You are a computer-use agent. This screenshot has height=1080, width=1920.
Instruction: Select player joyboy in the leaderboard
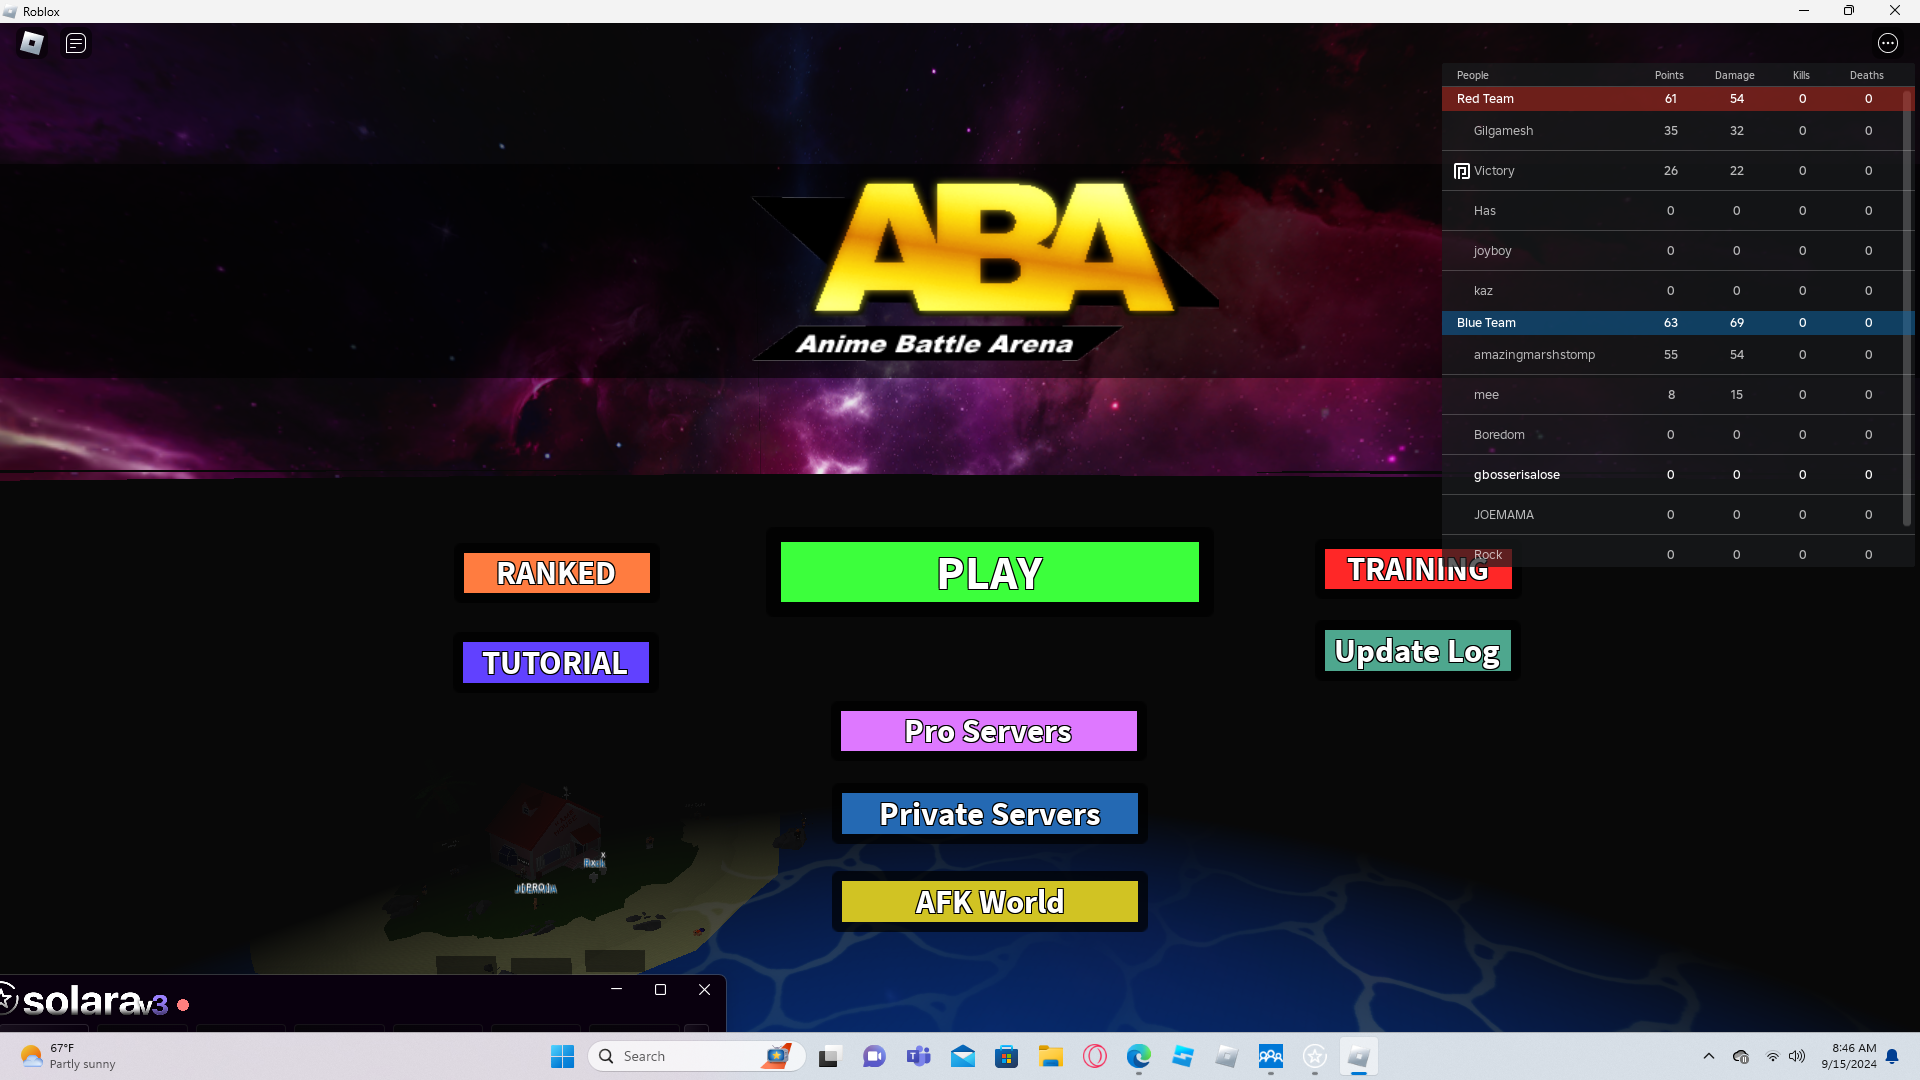click(1492, 251)
